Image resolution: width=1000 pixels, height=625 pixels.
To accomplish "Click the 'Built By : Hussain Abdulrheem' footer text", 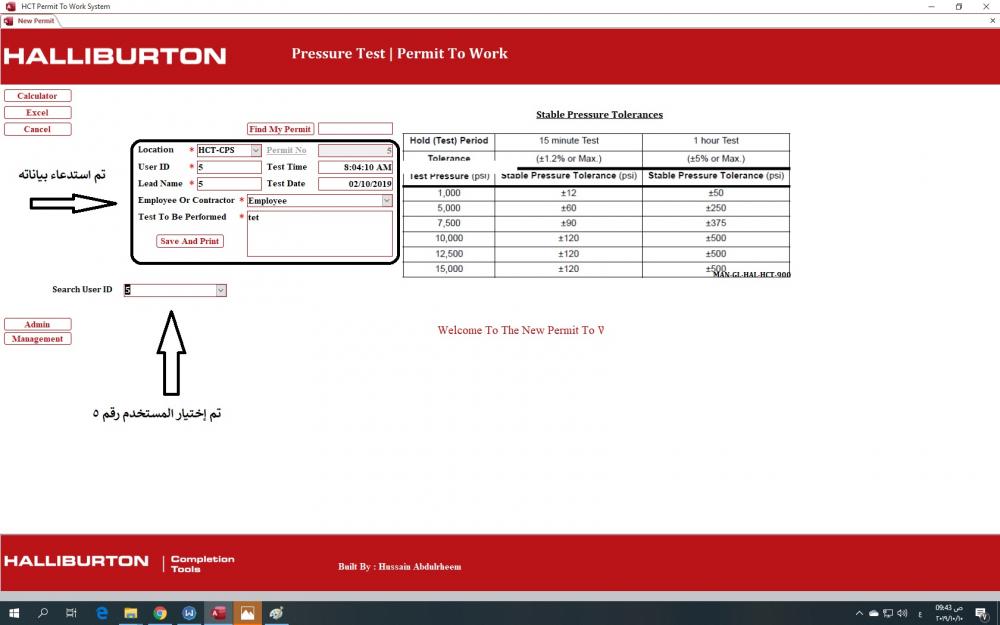I will point(400,566).
